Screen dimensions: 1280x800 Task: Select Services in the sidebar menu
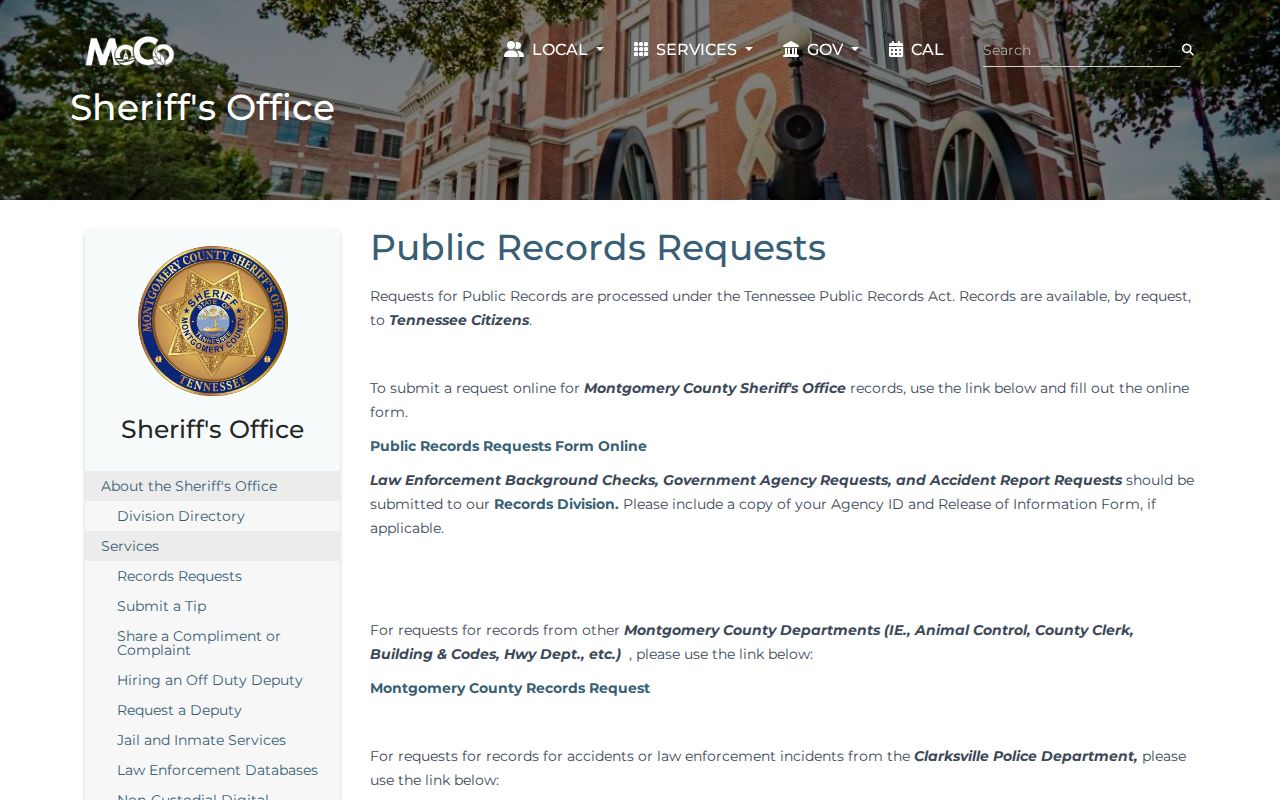[212, 546]
